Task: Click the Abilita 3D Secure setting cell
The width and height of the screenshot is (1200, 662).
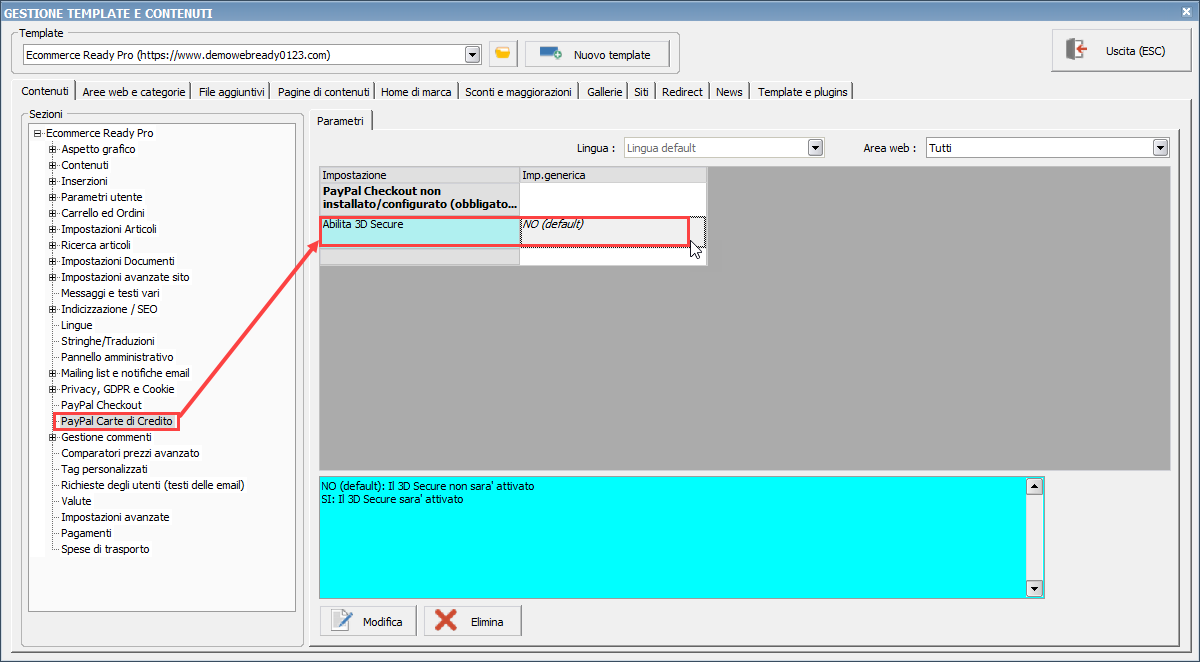Action: pyautogui.click(x=419, y=231)
